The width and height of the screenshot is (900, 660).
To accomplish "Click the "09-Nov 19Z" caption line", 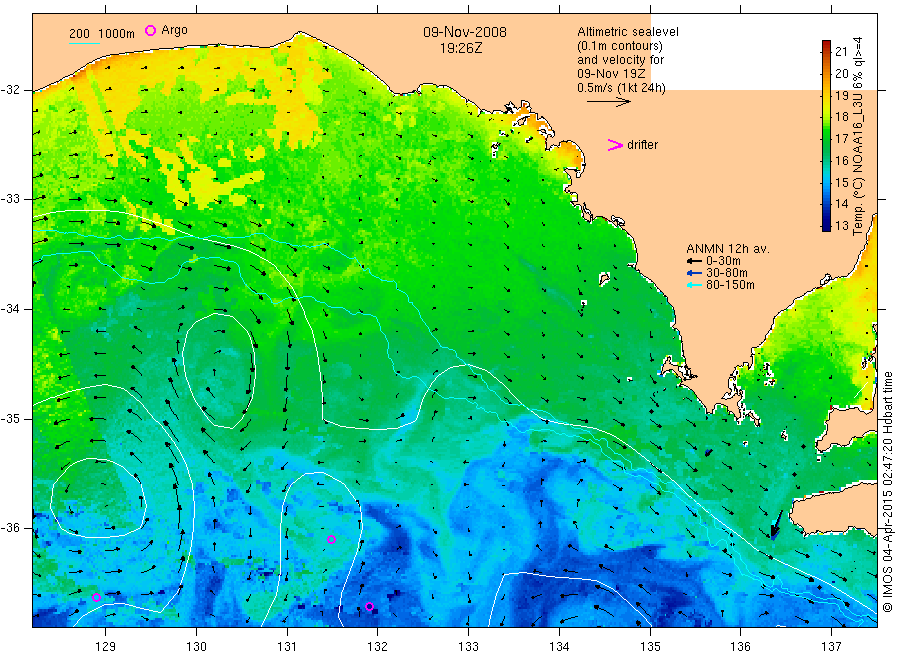I will tap(611, 74).
